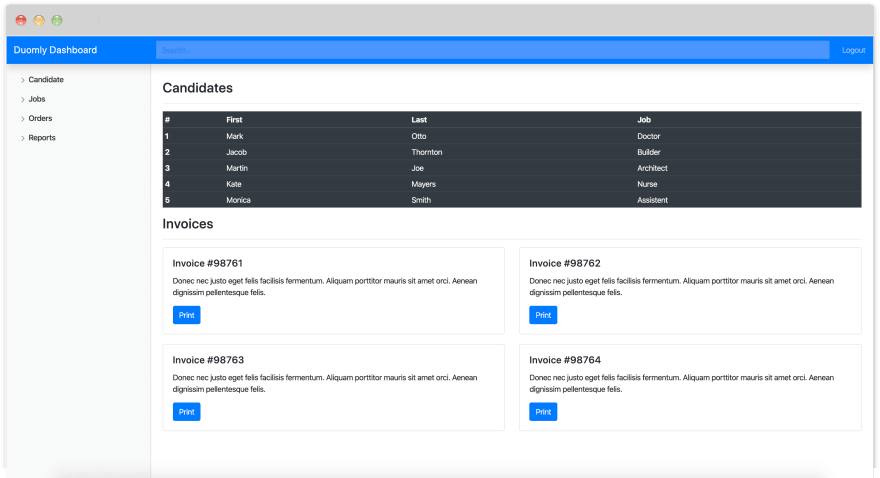Select the Monica first-name cell

238,200
